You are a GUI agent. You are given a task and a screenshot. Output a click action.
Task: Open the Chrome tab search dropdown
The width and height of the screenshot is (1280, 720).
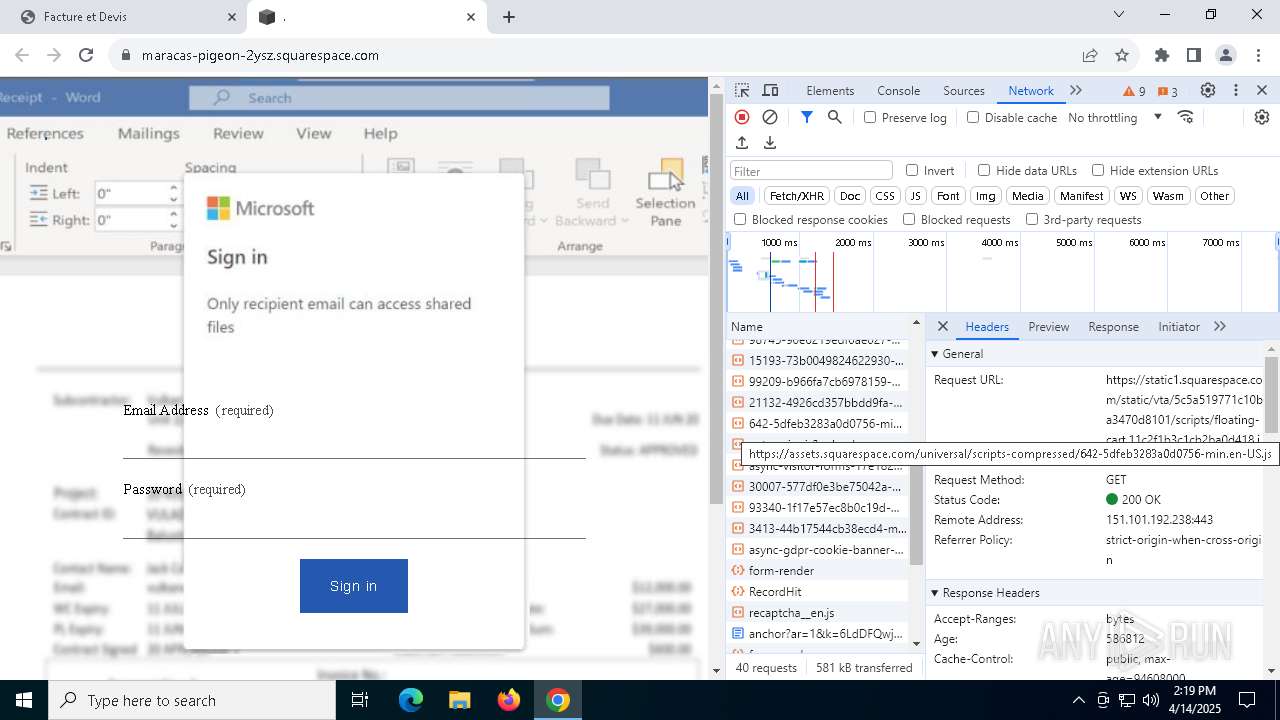[x=1119, y=14]
